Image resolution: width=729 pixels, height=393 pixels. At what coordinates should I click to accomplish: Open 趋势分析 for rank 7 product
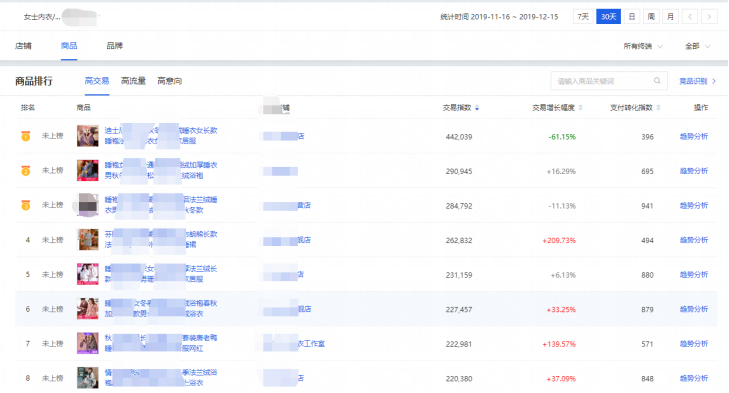694,344
